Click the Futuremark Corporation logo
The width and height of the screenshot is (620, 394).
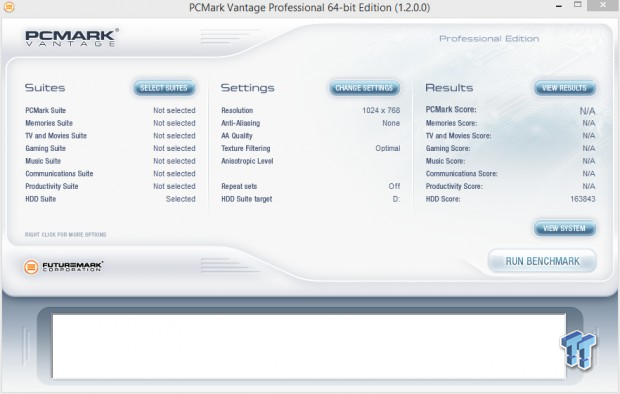coord(64,267)
